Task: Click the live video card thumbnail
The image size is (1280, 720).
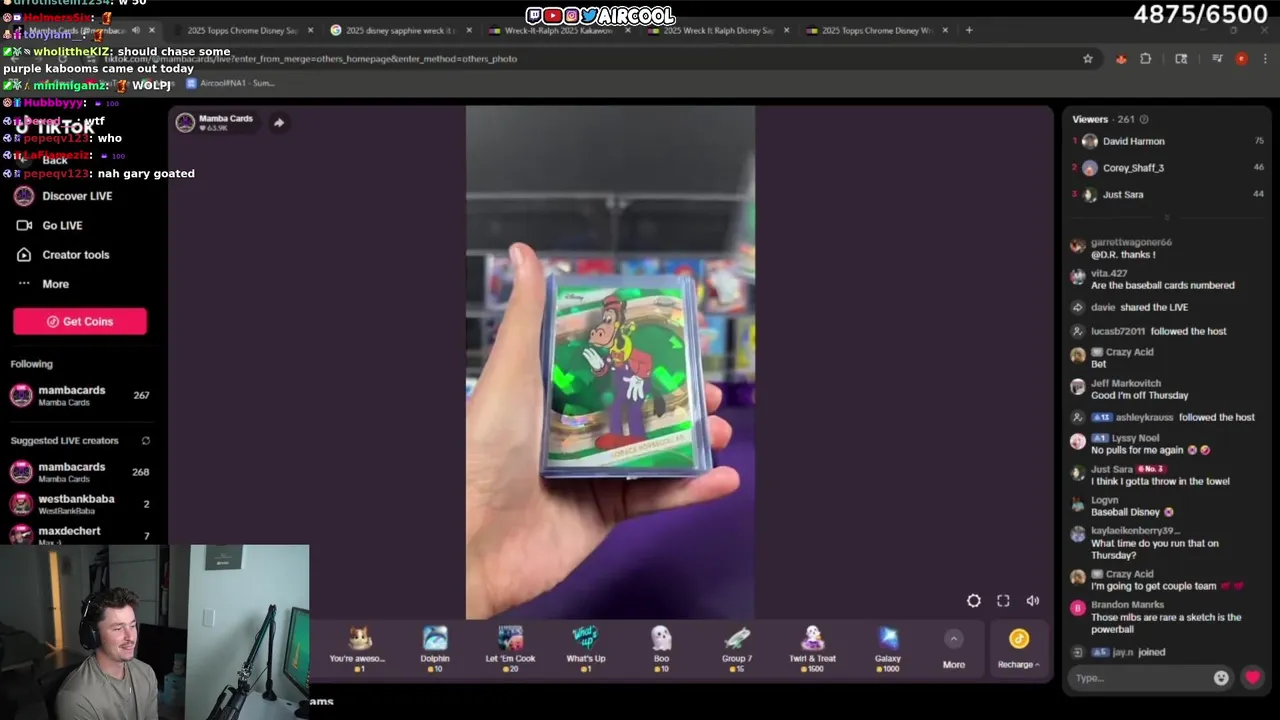Action: point(610,363)
